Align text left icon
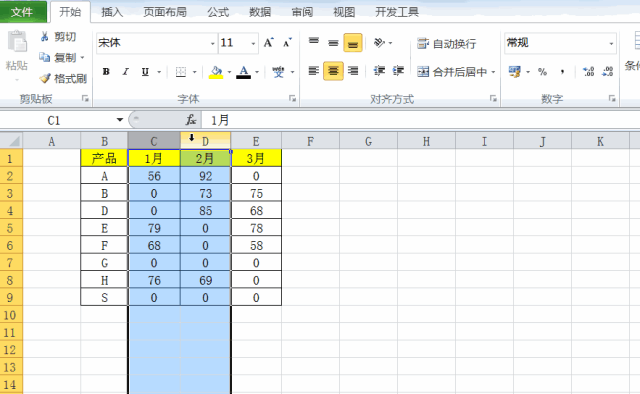 click(x=313, y=71)
